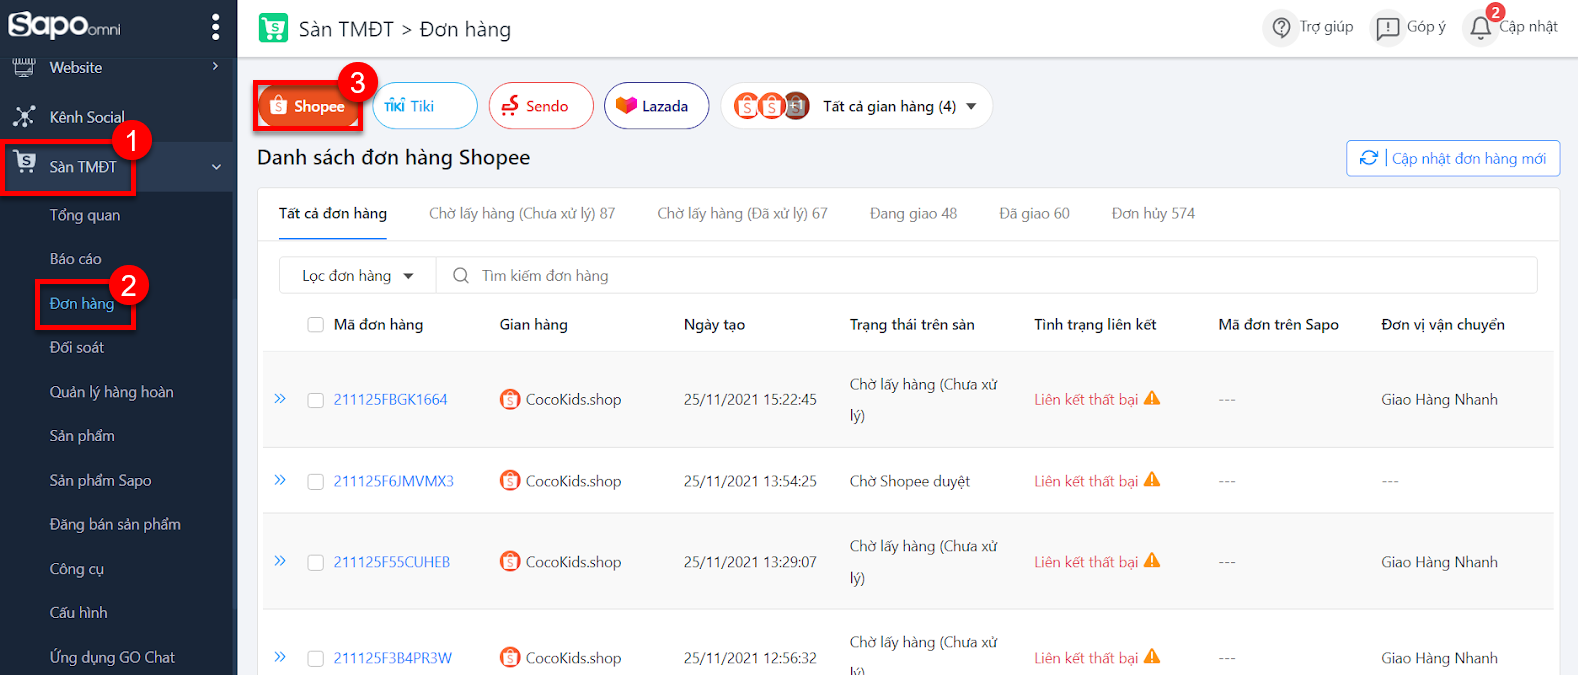1578x675 pixels.
Task: Click the Sapo omni logo
Action: 64,24
